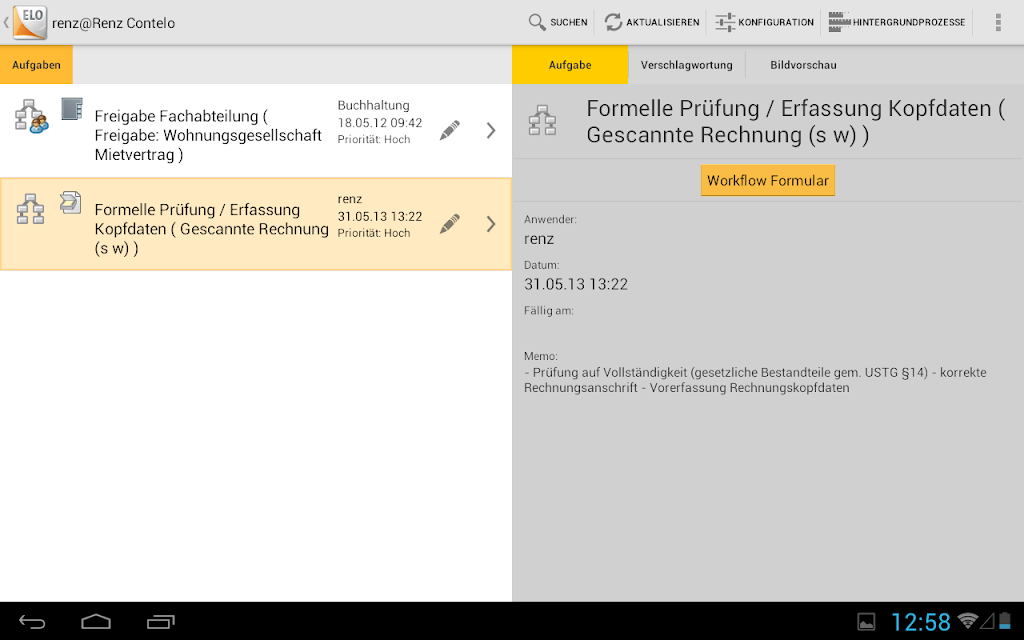1024x640 pixels.
Task: Click workflow icon in detail header
Action: pyautogui.click(x=542, y=120)
